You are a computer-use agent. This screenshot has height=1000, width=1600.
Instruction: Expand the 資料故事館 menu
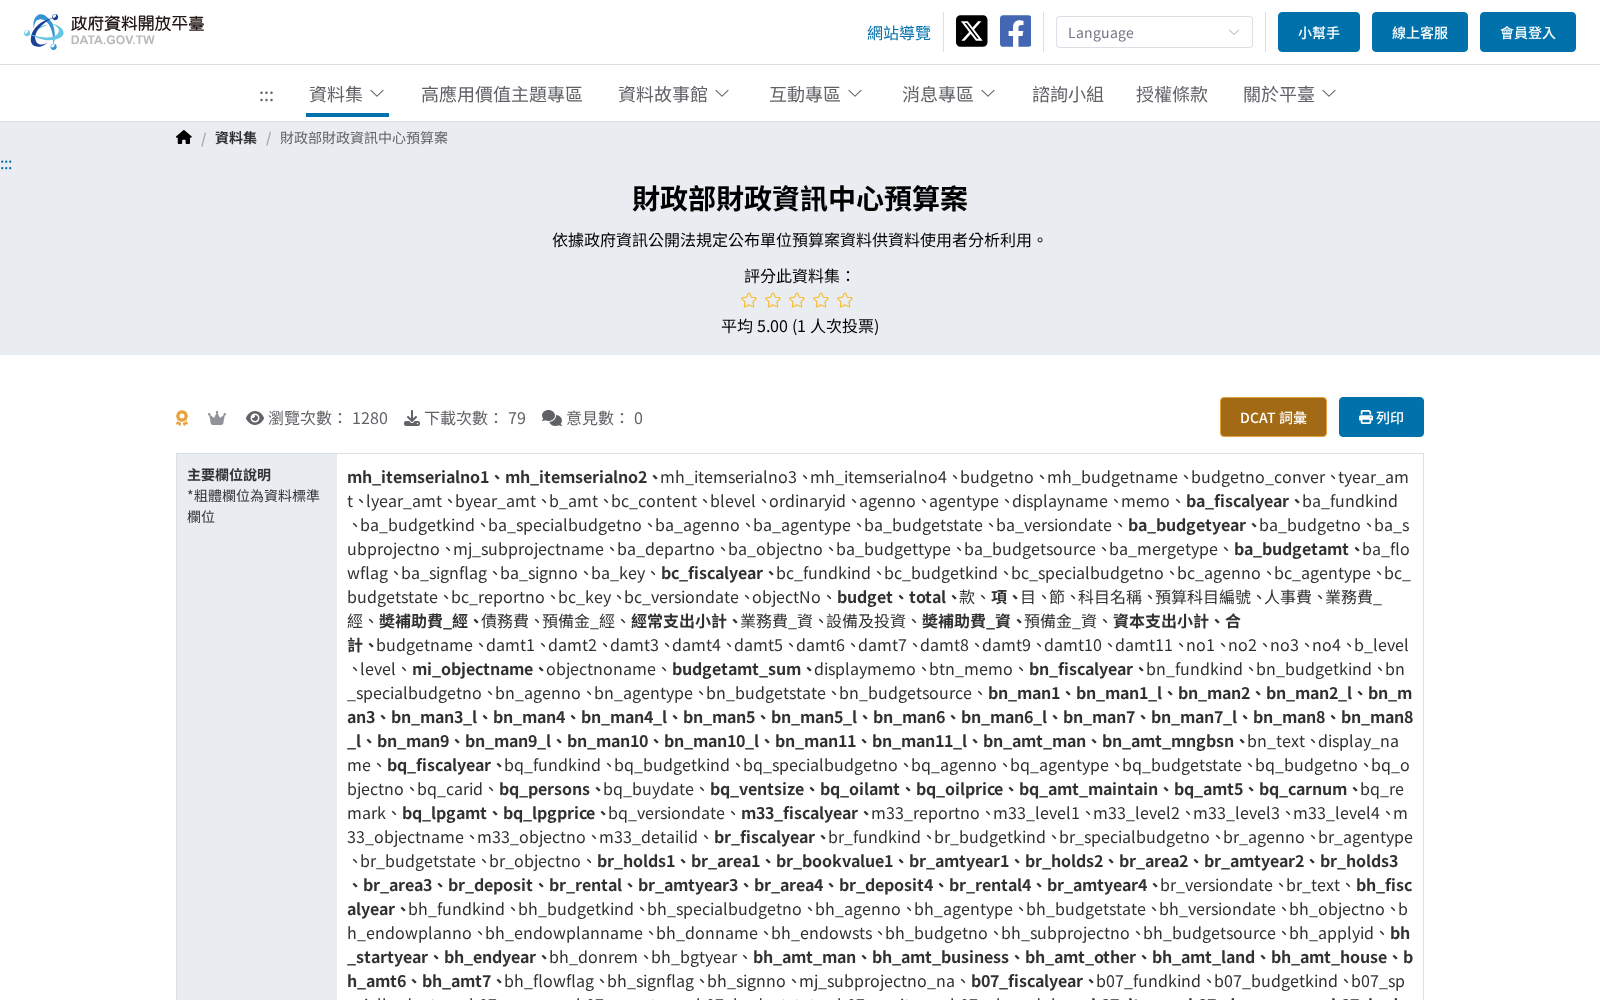pos(674,94)
